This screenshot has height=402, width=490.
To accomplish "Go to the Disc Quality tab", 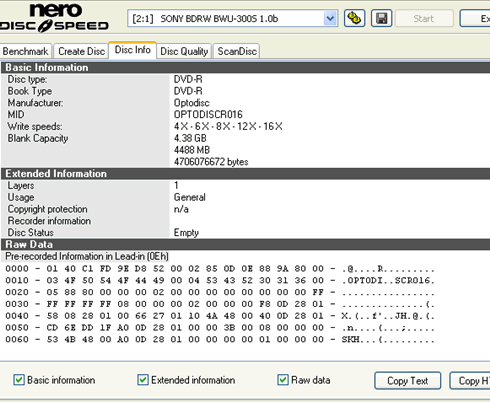I will coord(184,51).
